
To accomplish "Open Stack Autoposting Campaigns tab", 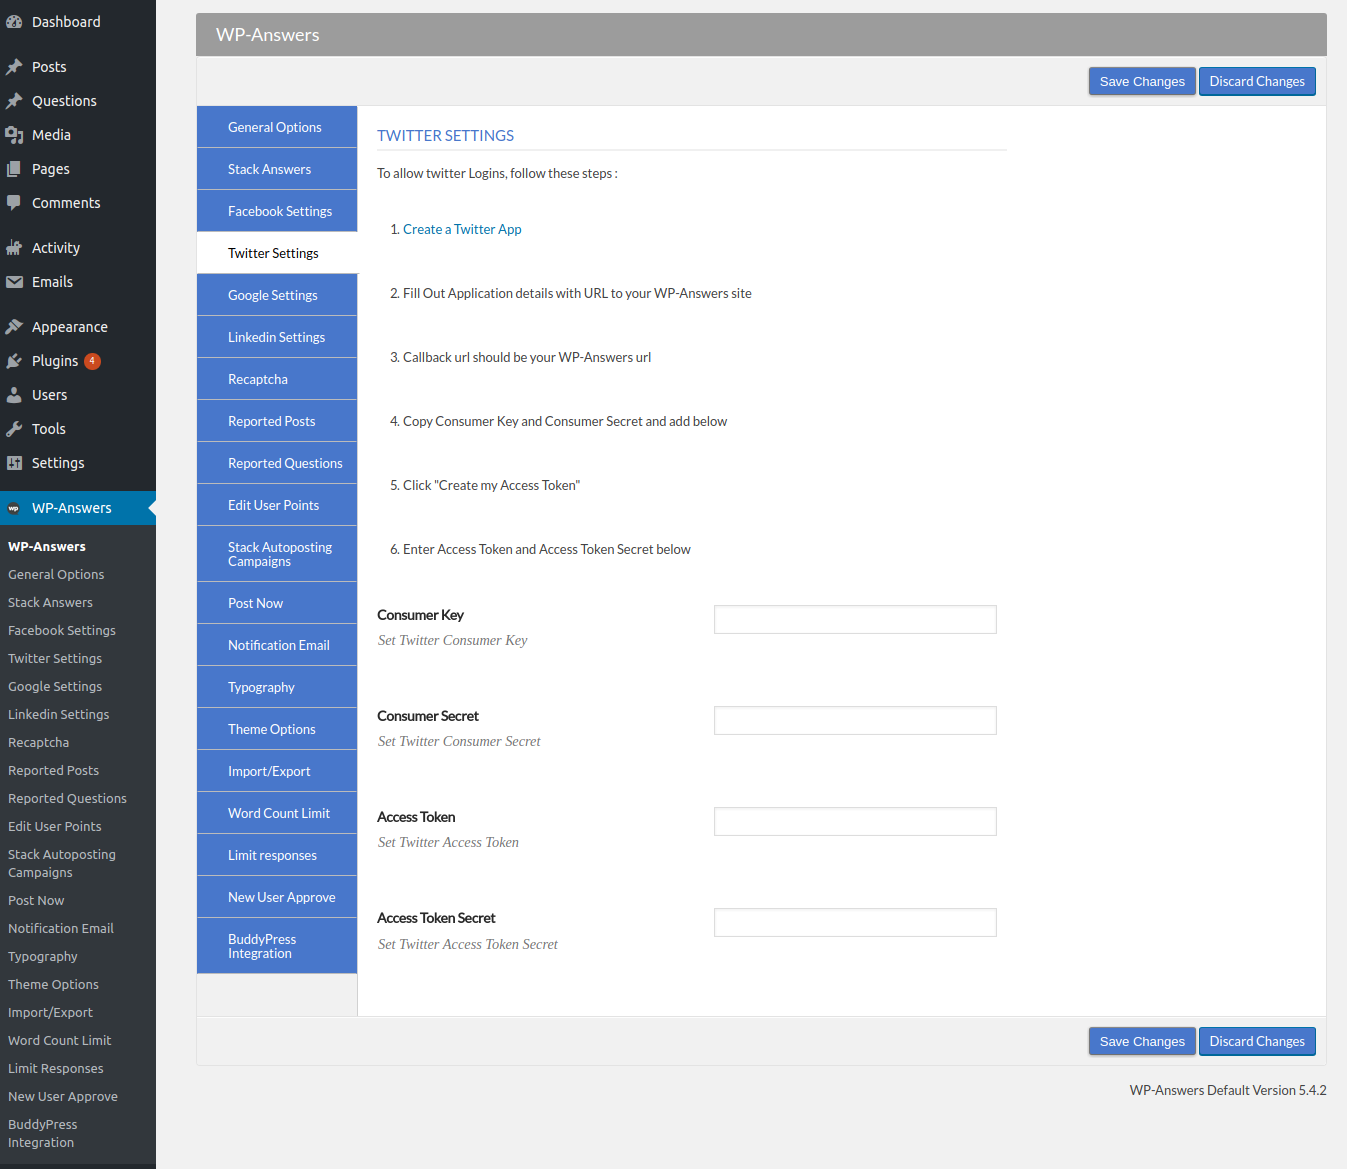I will [x=277, y=554].
